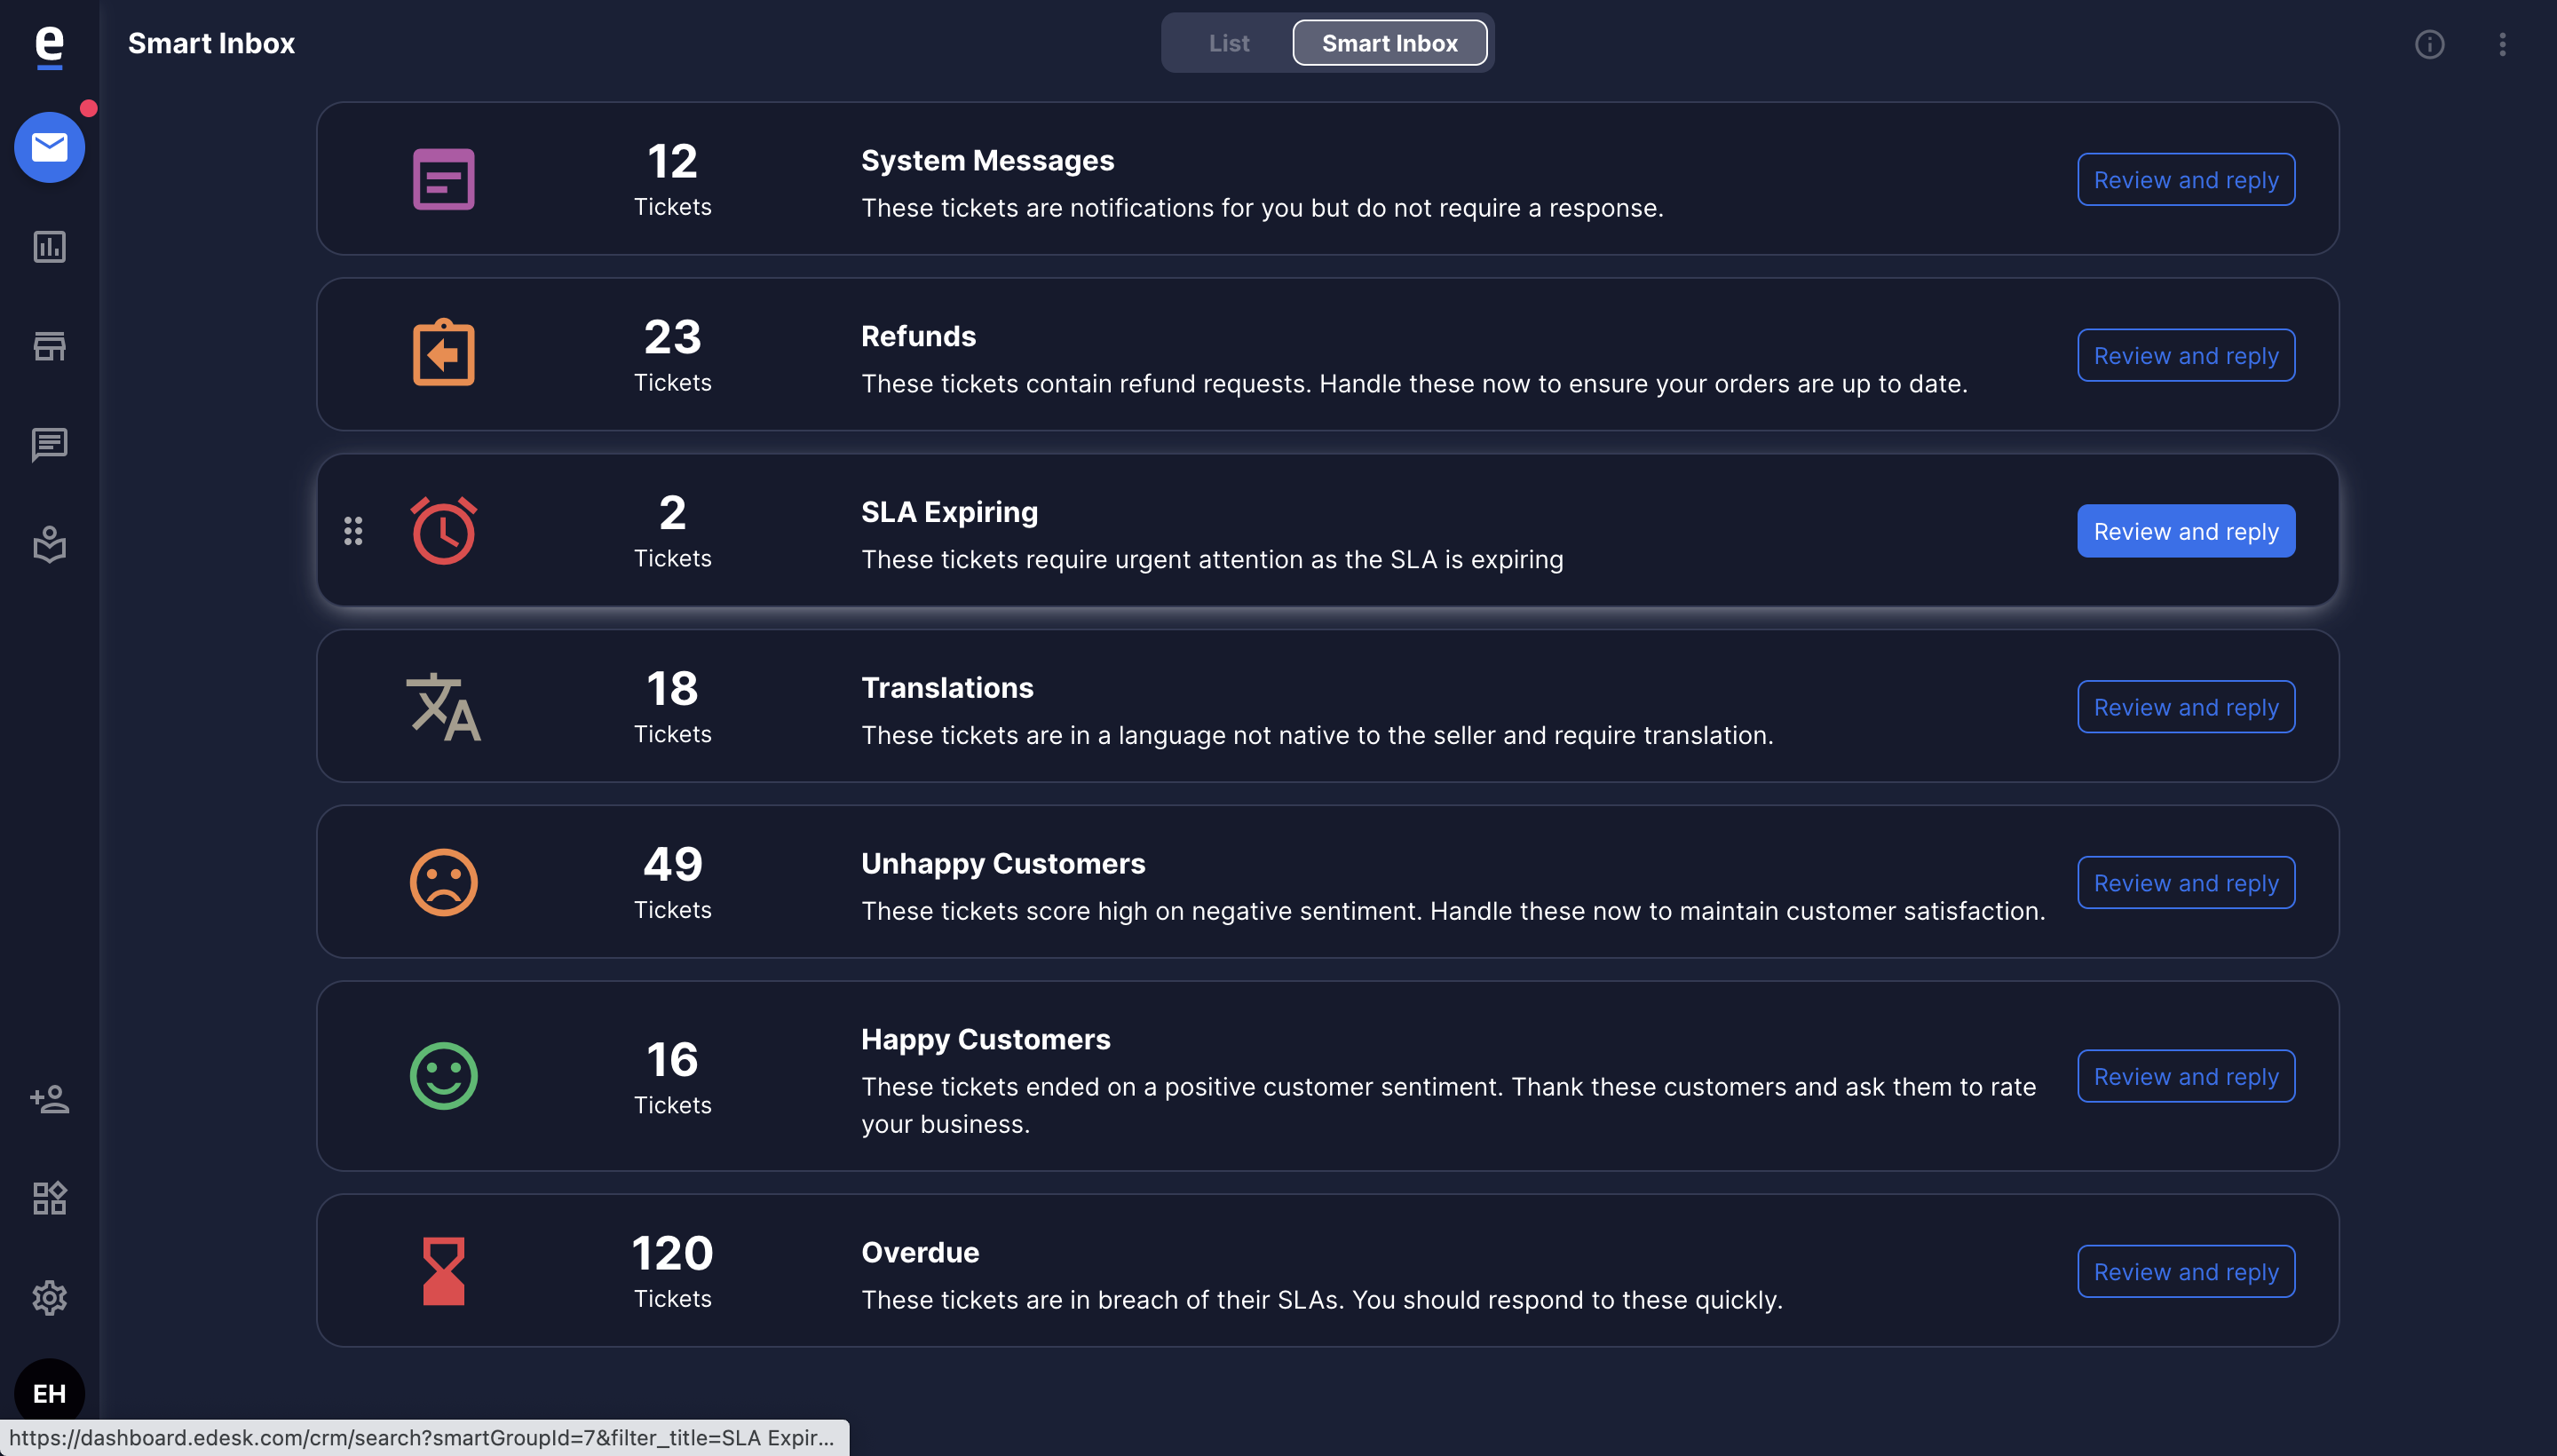The width and height of the screenshot is (2557, 1456).
Task: Open the storefront channels icon
Action: [49, 346]
